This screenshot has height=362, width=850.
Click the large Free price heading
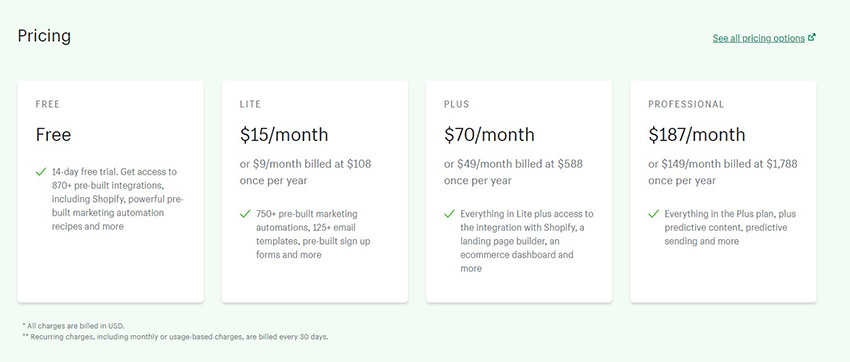tap(53, 134)
